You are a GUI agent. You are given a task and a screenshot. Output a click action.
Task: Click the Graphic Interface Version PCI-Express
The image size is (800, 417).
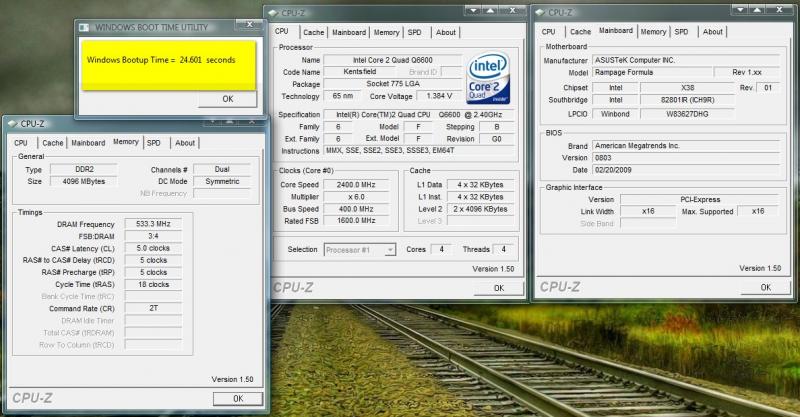700,200
